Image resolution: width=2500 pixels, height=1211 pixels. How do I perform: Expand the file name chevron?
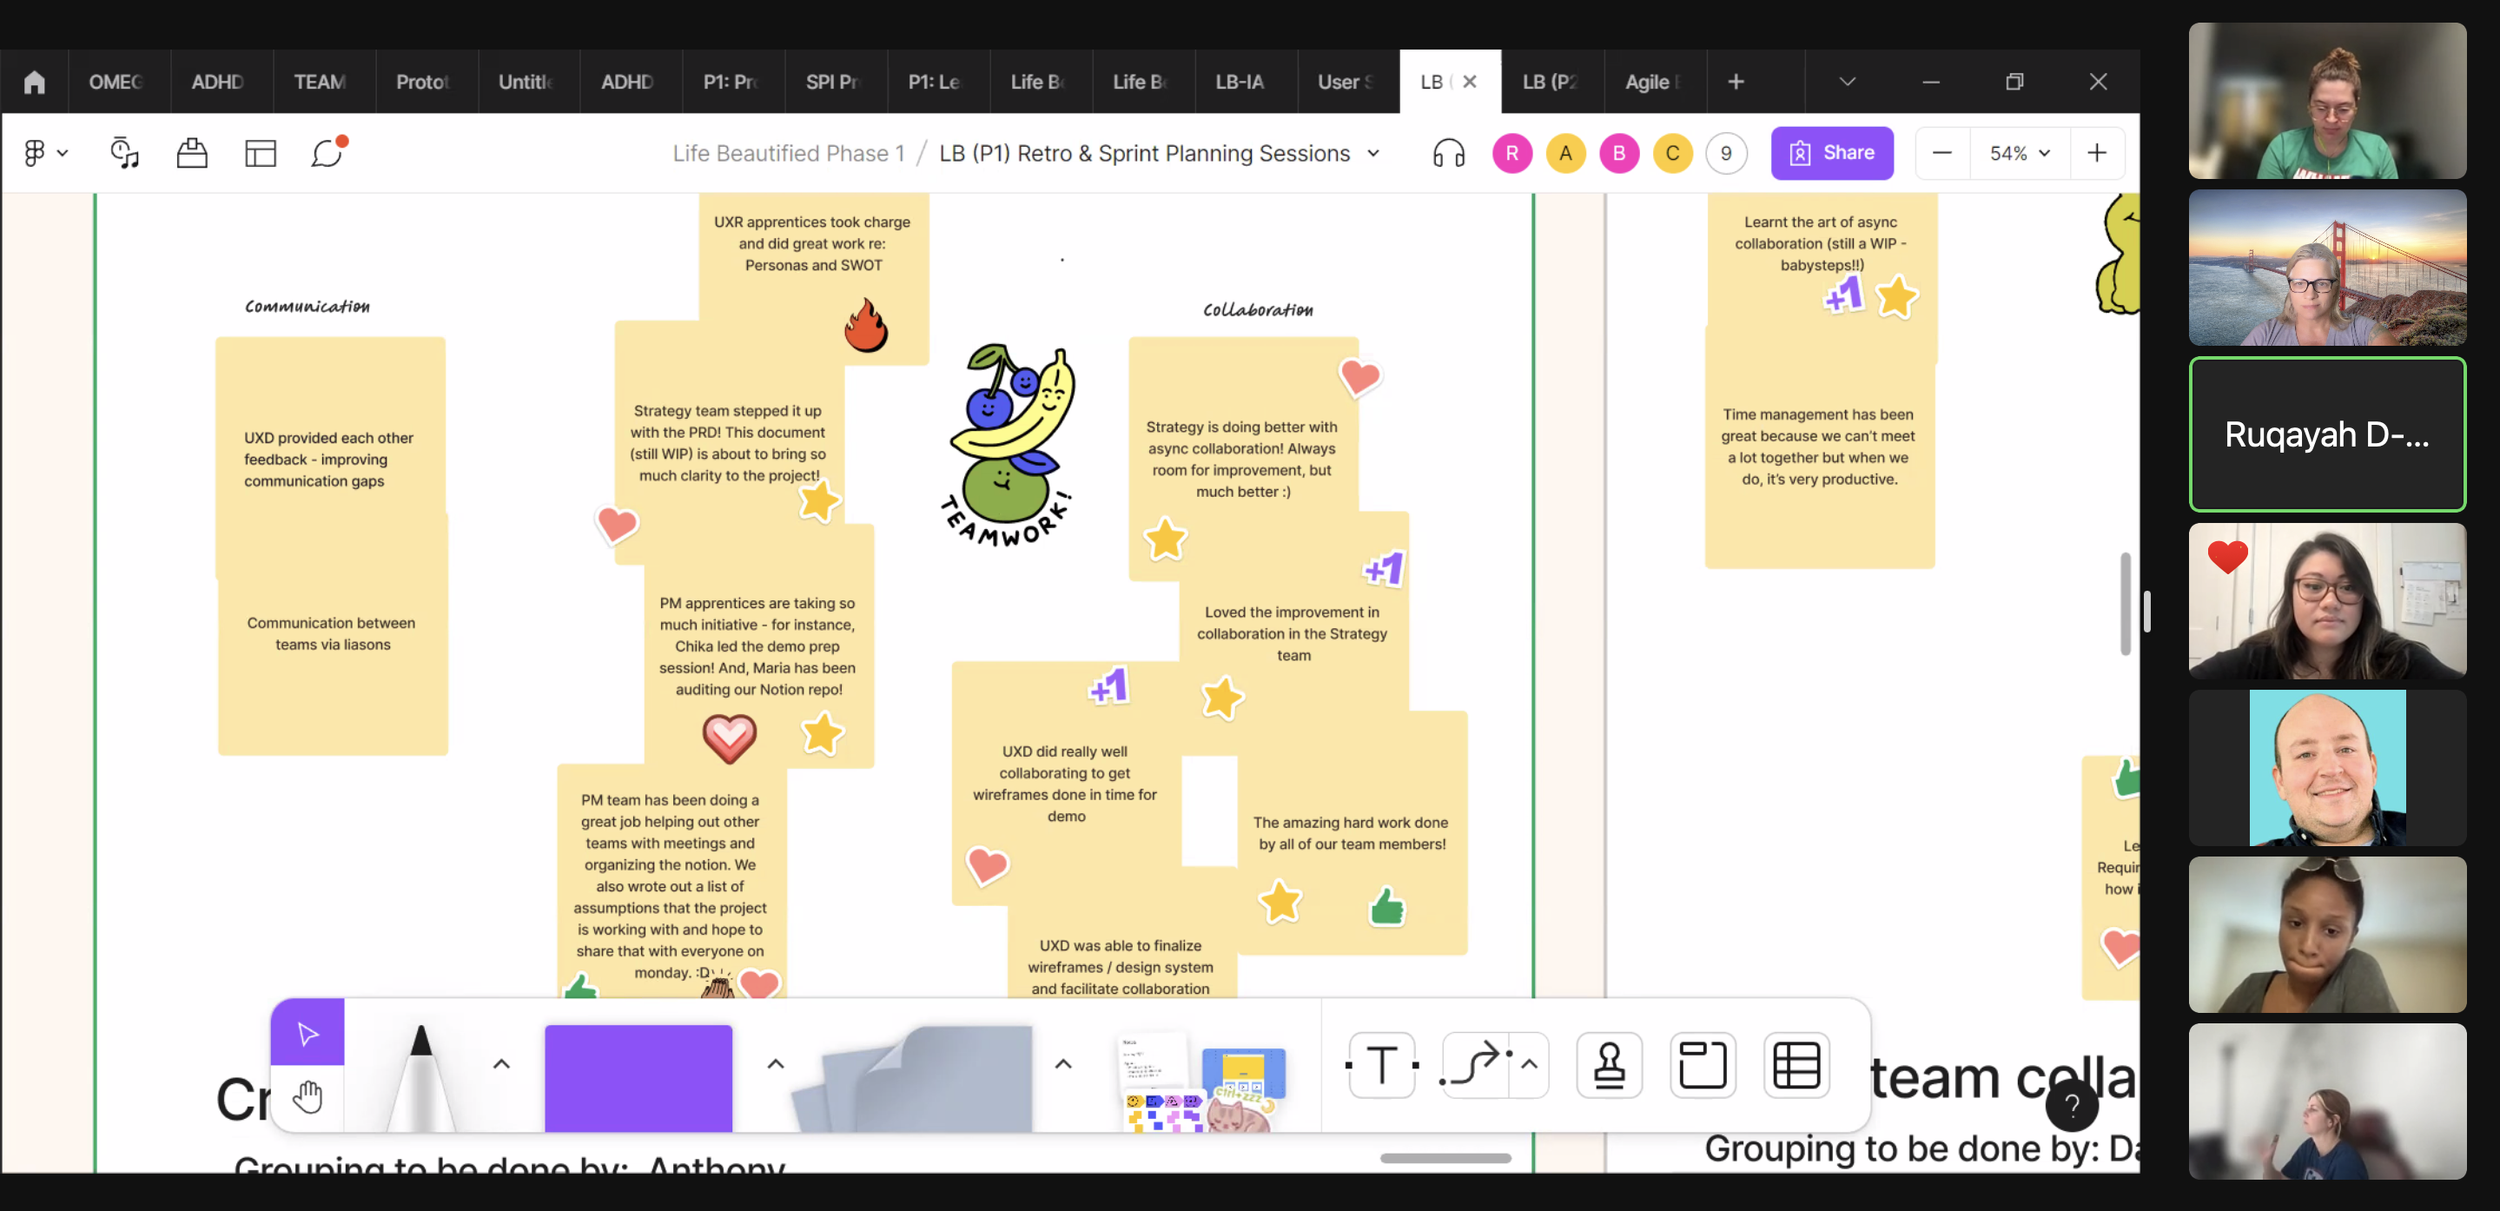tap(1374, 153)
